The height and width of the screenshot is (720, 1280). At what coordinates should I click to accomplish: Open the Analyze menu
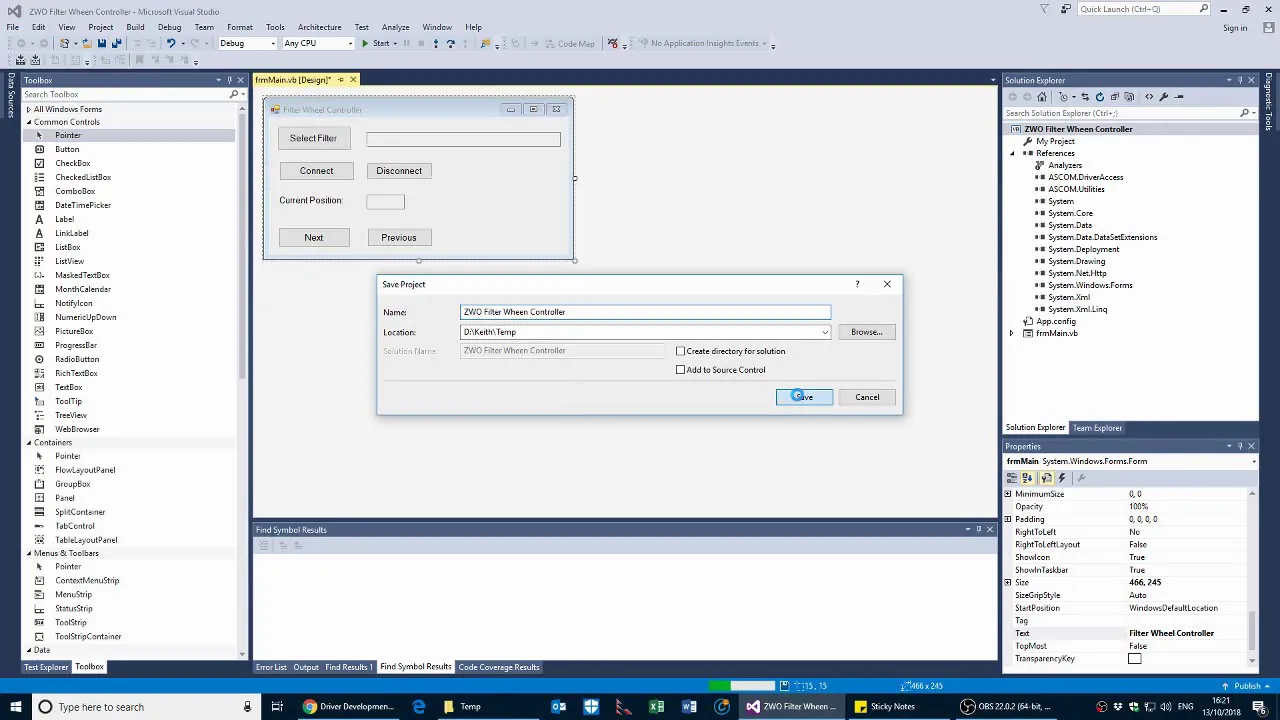(x=395, y=27)
